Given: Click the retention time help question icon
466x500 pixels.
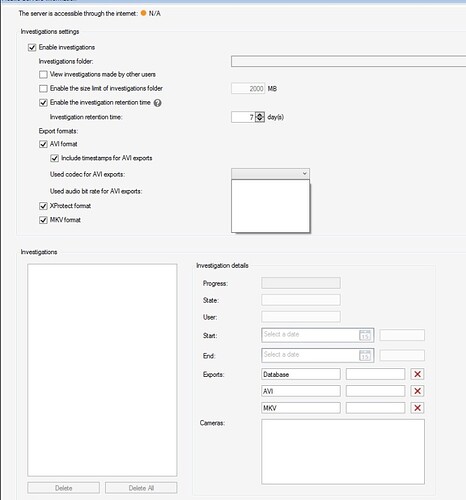Looking at the screenshot, I should tap(158, 103).
